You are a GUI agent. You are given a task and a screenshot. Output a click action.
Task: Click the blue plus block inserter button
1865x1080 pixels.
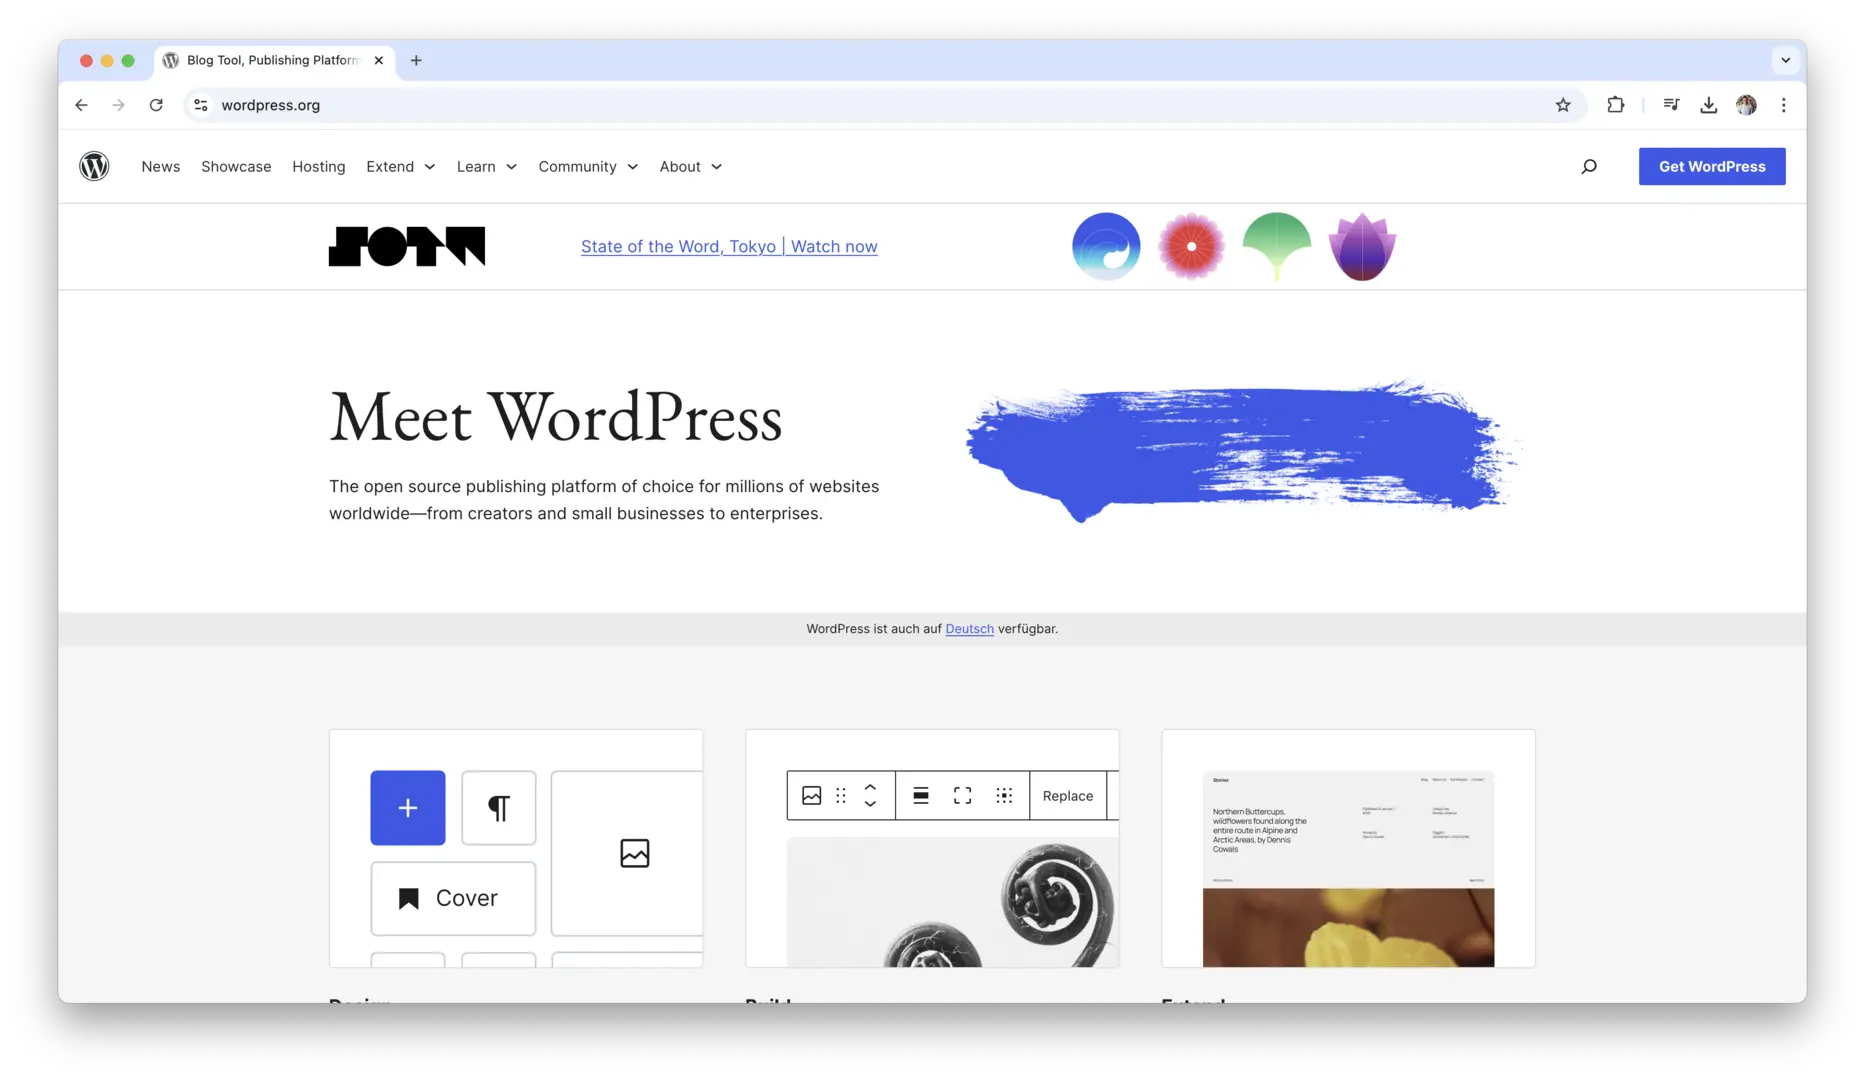point(408,808)
